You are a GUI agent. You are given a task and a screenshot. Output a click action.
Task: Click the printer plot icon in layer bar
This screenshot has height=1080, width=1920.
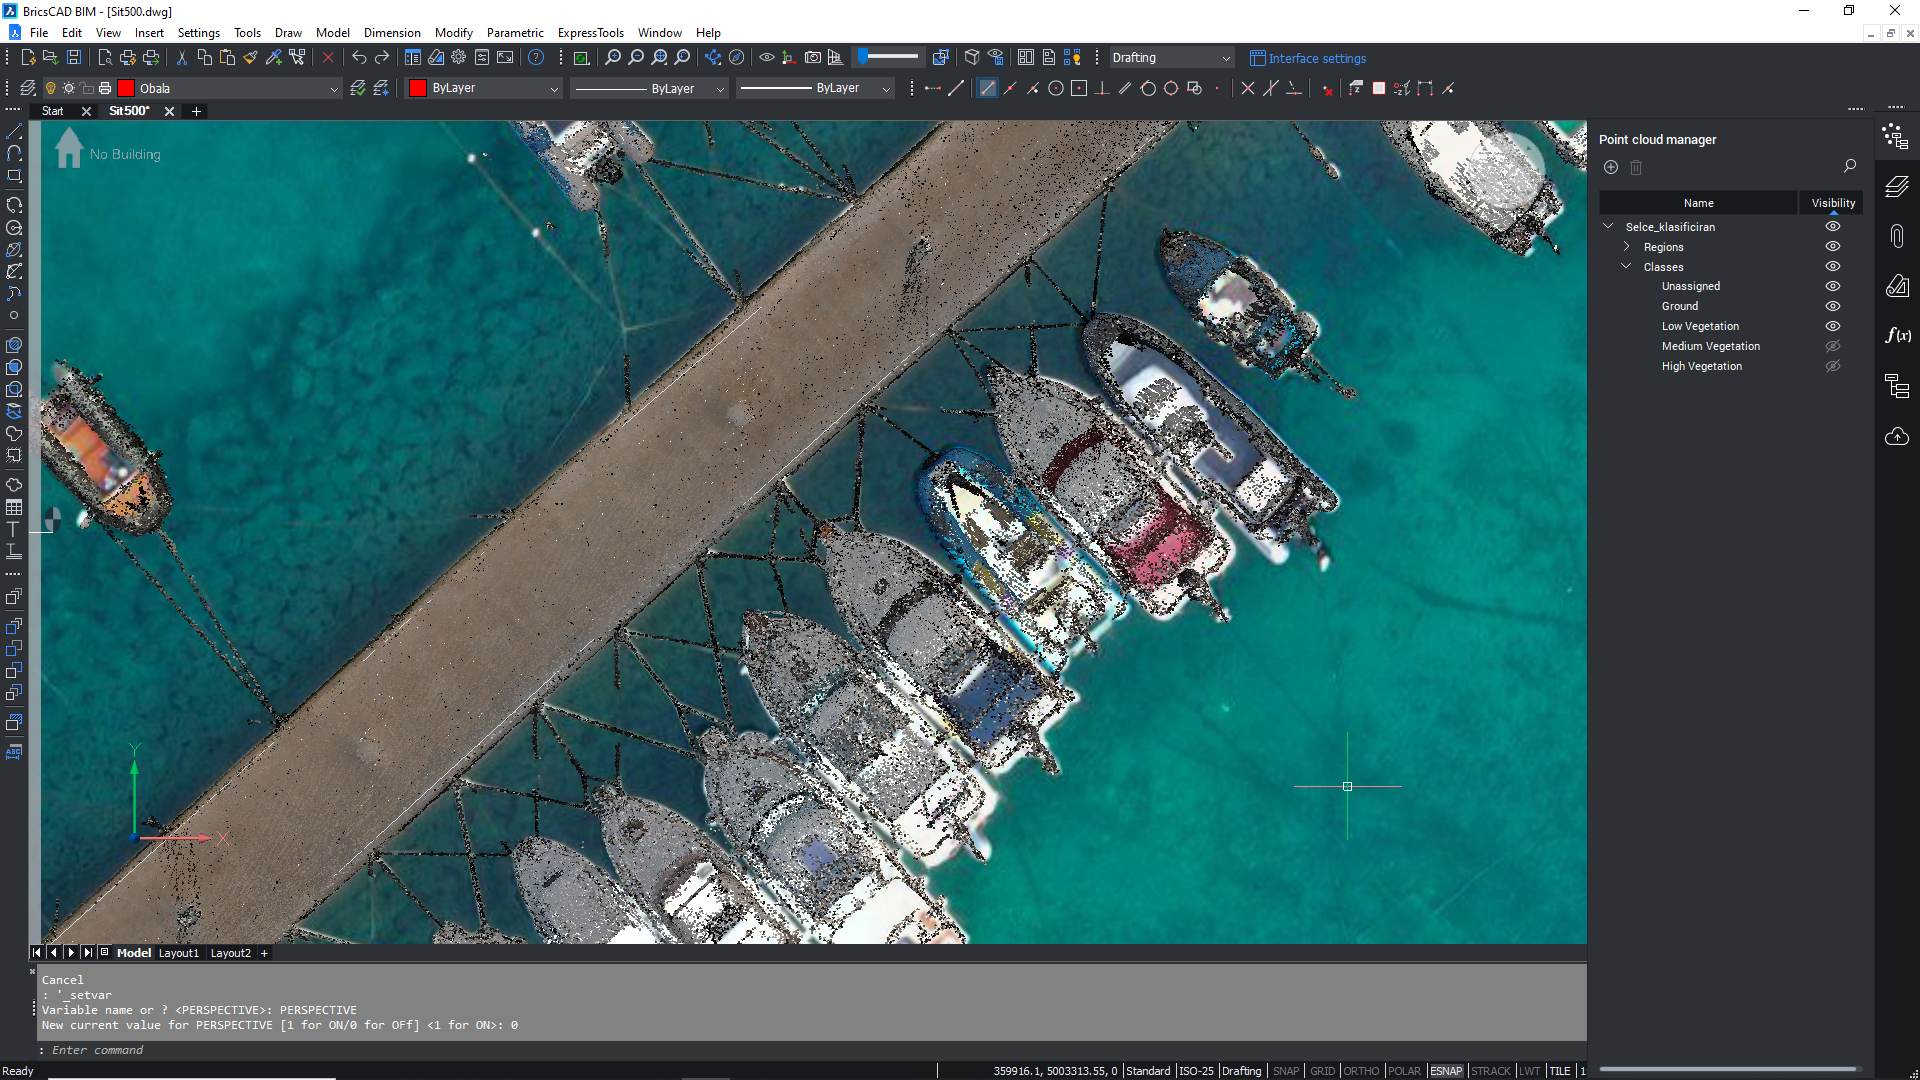pos(105,88)
